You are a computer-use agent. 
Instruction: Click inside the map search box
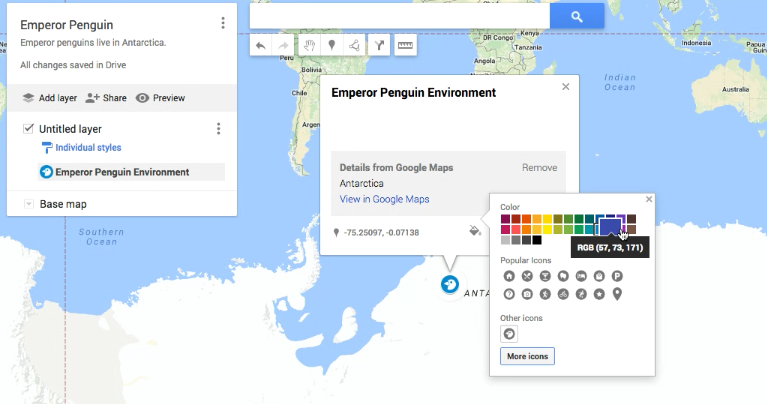(400, 17)
